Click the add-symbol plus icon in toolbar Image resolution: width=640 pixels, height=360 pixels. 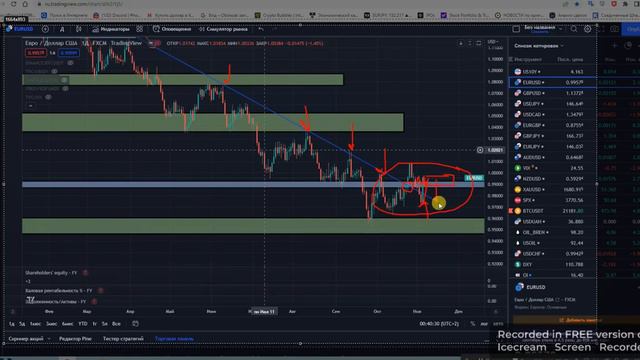pyautogui.click(x=45, y=29)
